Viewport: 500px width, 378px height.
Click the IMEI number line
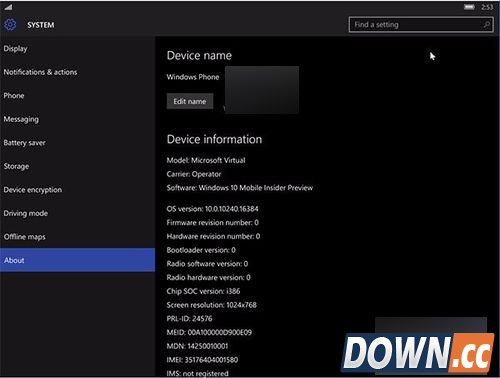pos(202,360)
